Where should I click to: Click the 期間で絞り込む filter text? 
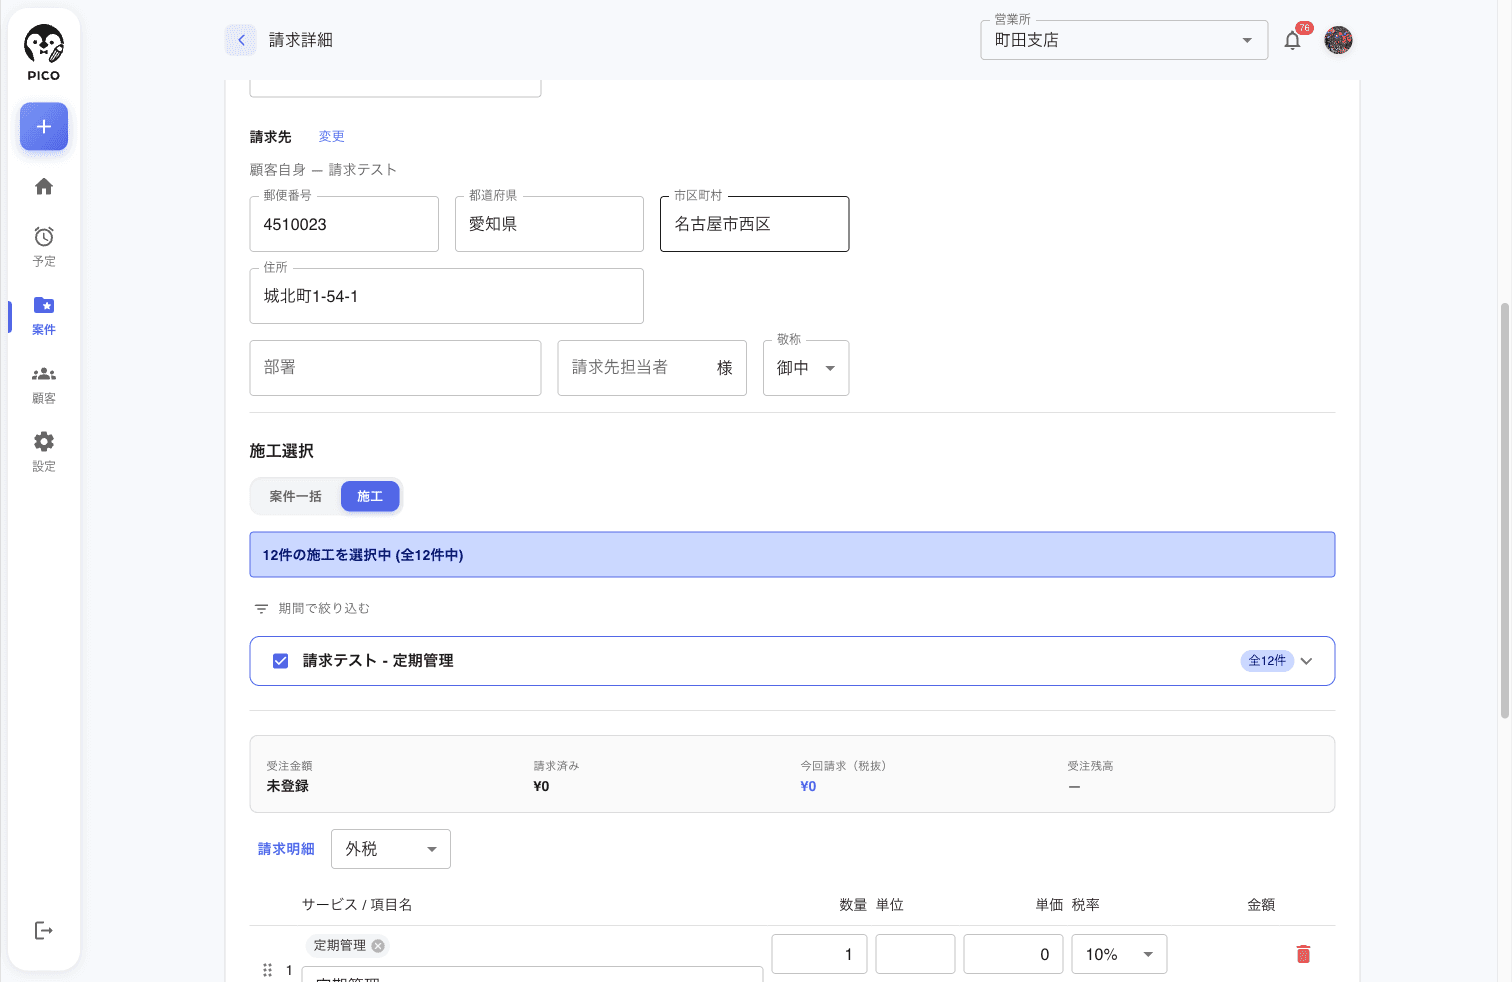(x=324, y=608)
